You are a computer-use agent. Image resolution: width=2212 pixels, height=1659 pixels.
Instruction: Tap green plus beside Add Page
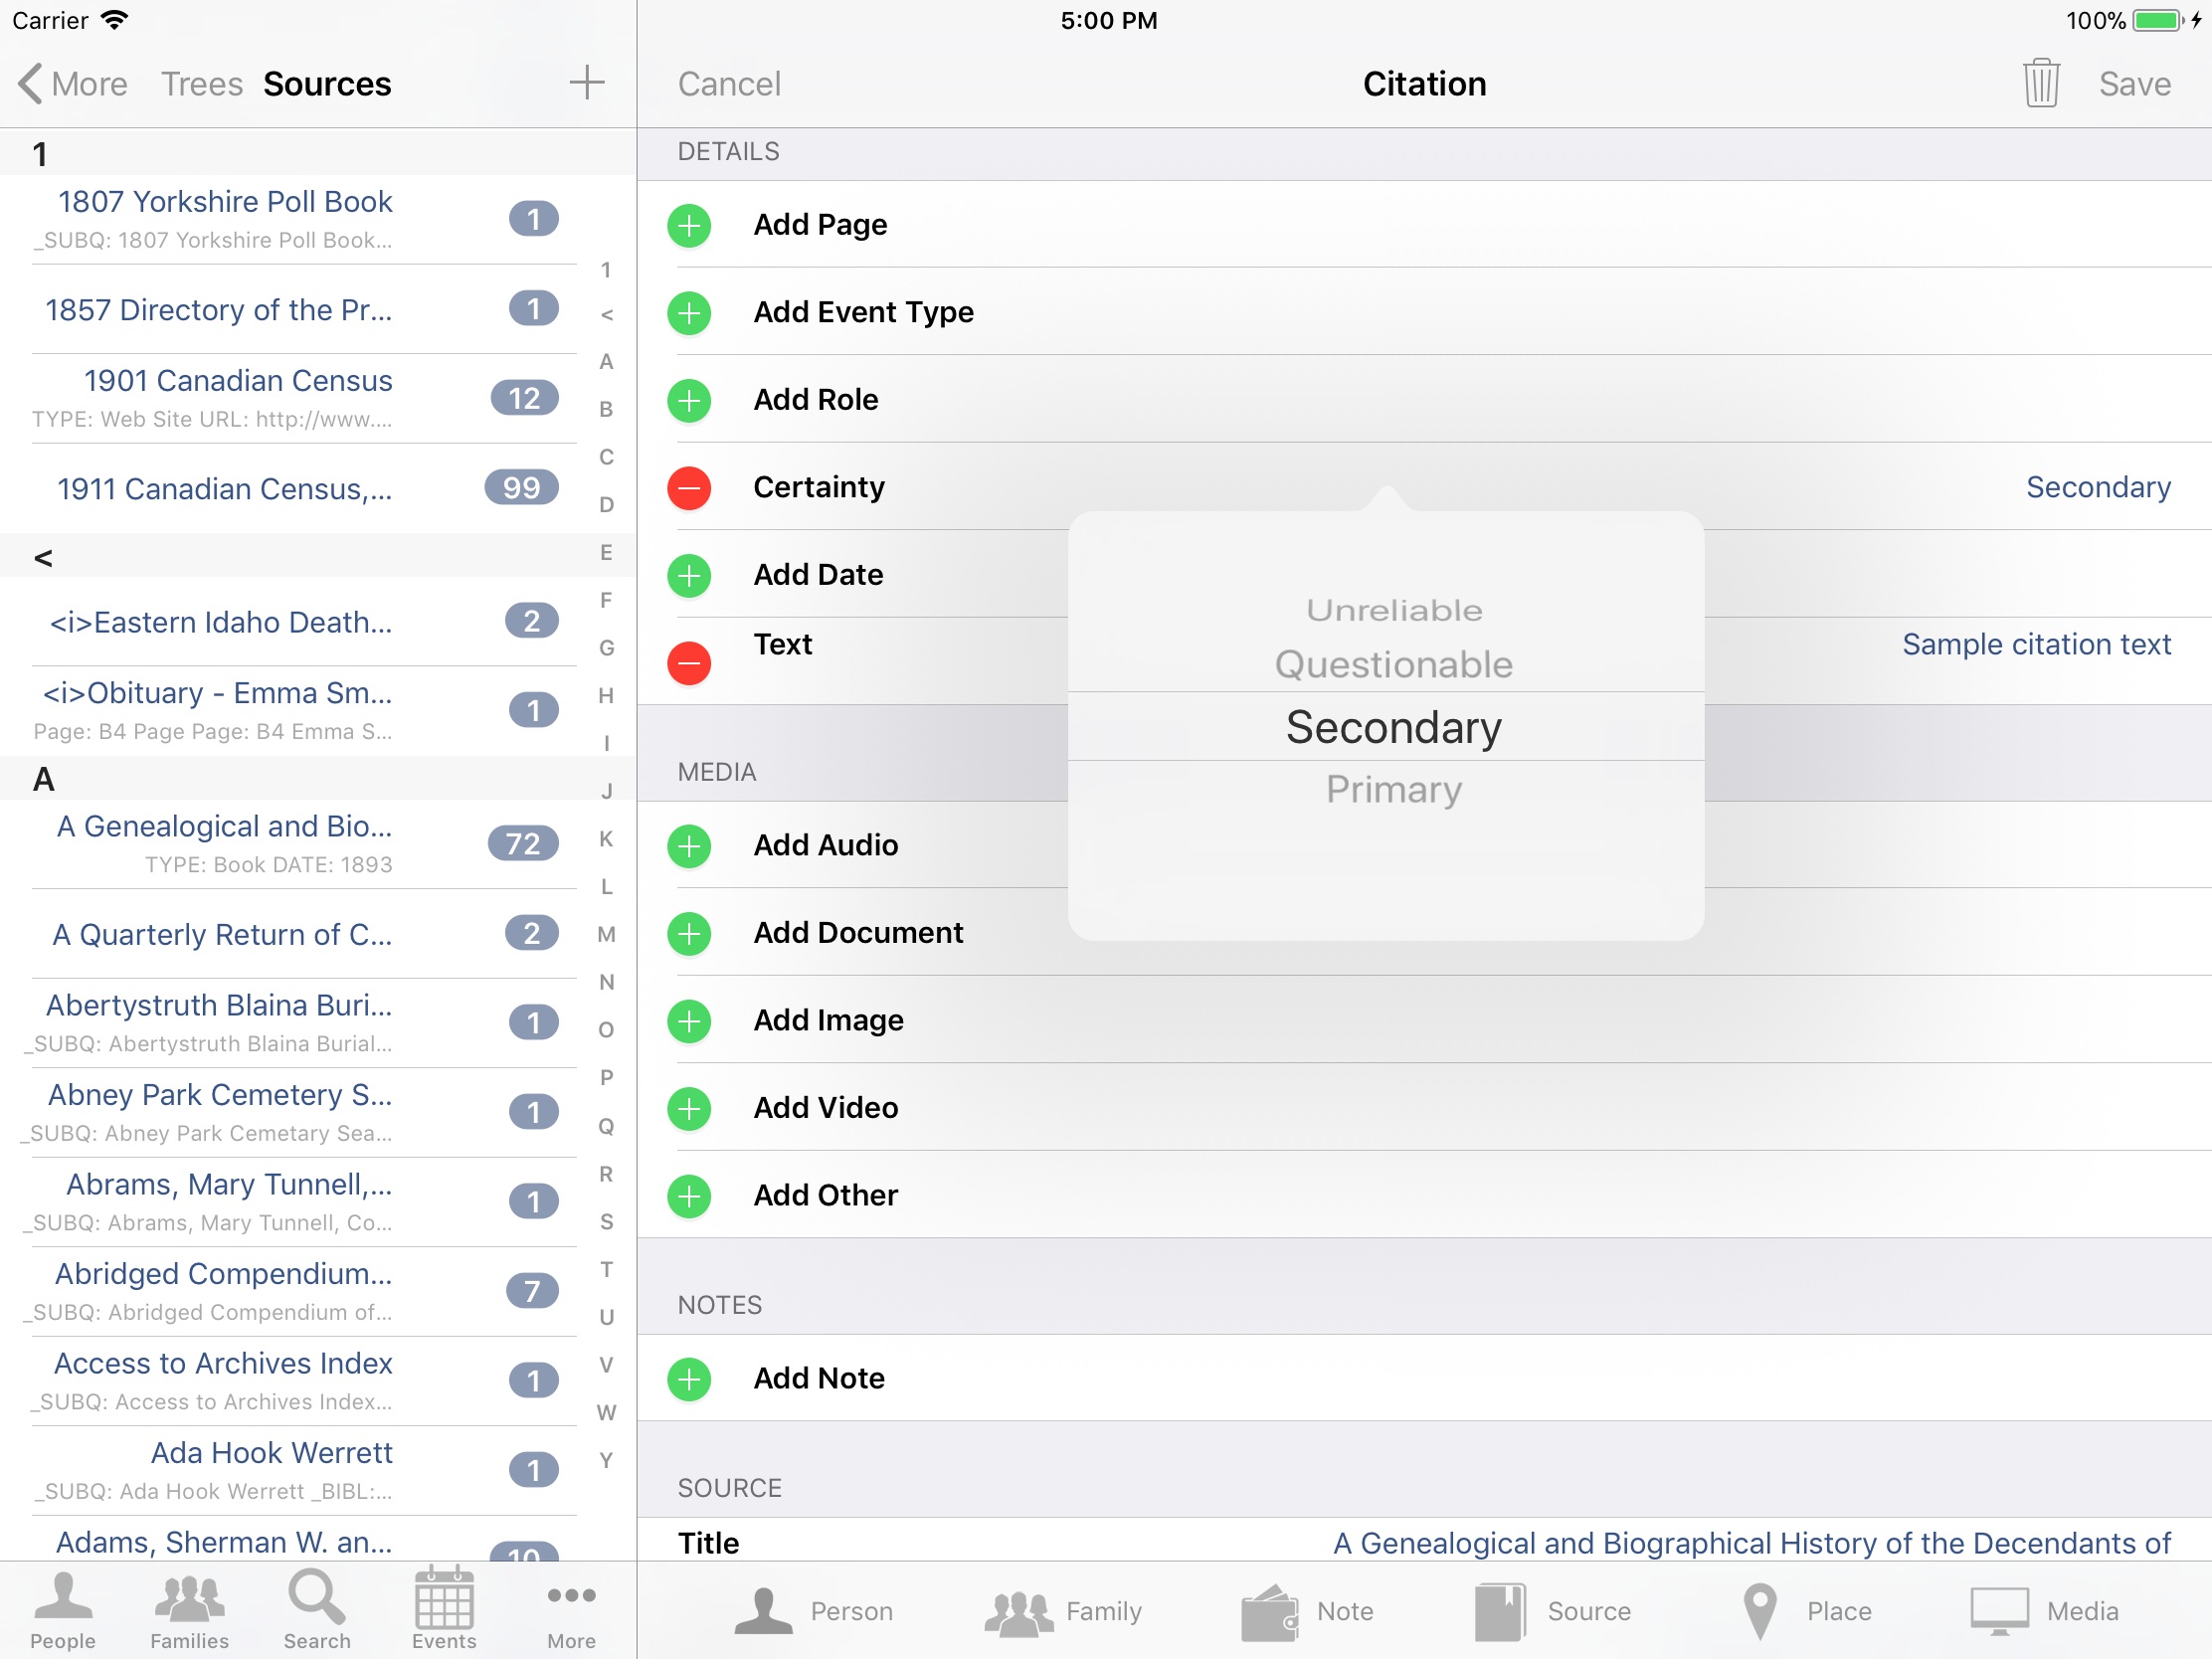[689, 225]
